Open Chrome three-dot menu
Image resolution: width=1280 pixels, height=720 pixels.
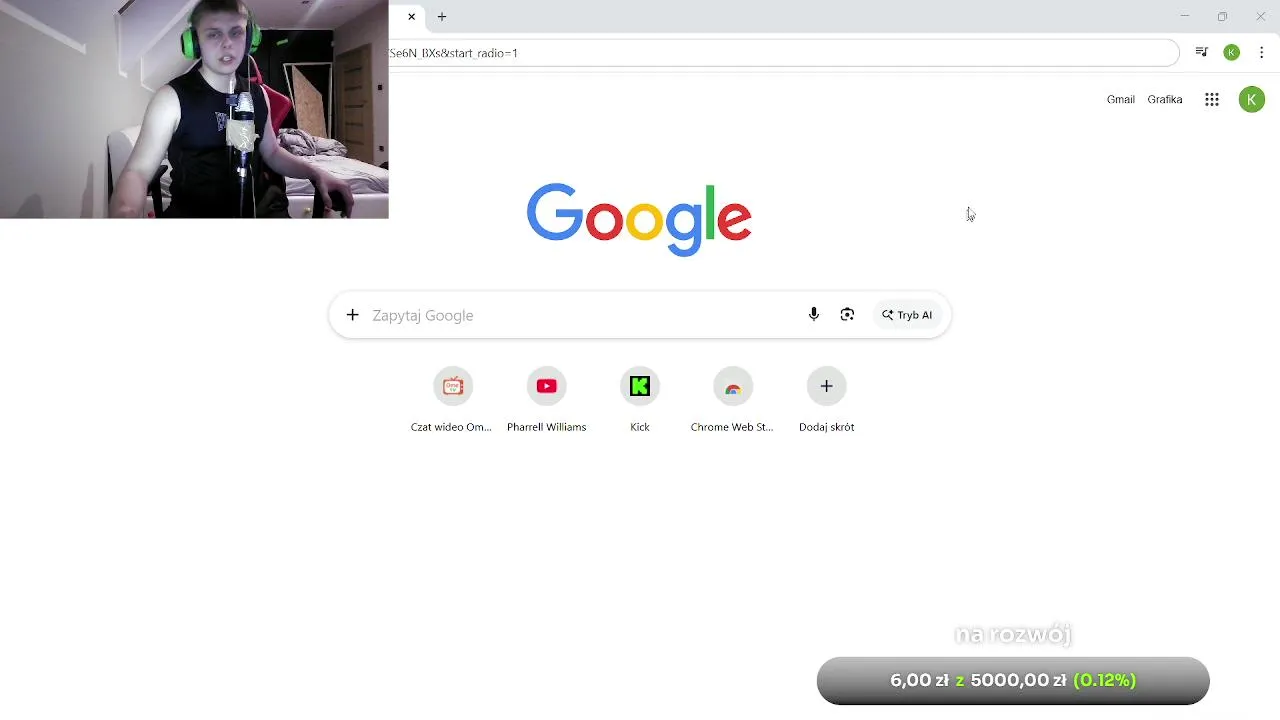(1262, 53)
